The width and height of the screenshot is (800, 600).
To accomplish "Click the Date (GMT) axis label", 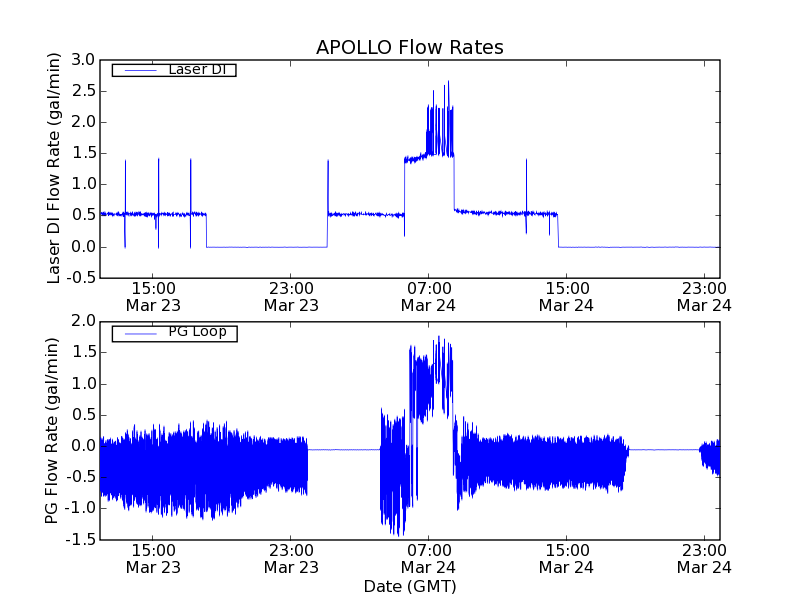I will pyautogui.click(x=410, y=586).
